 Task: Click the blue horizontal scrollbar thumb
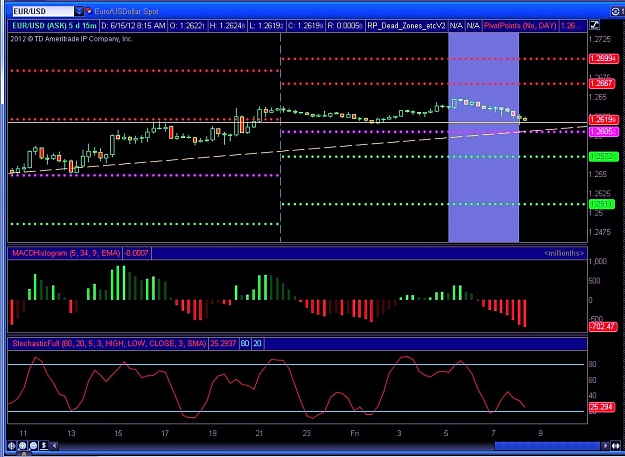pyautogui.click(x=547, y=445)
